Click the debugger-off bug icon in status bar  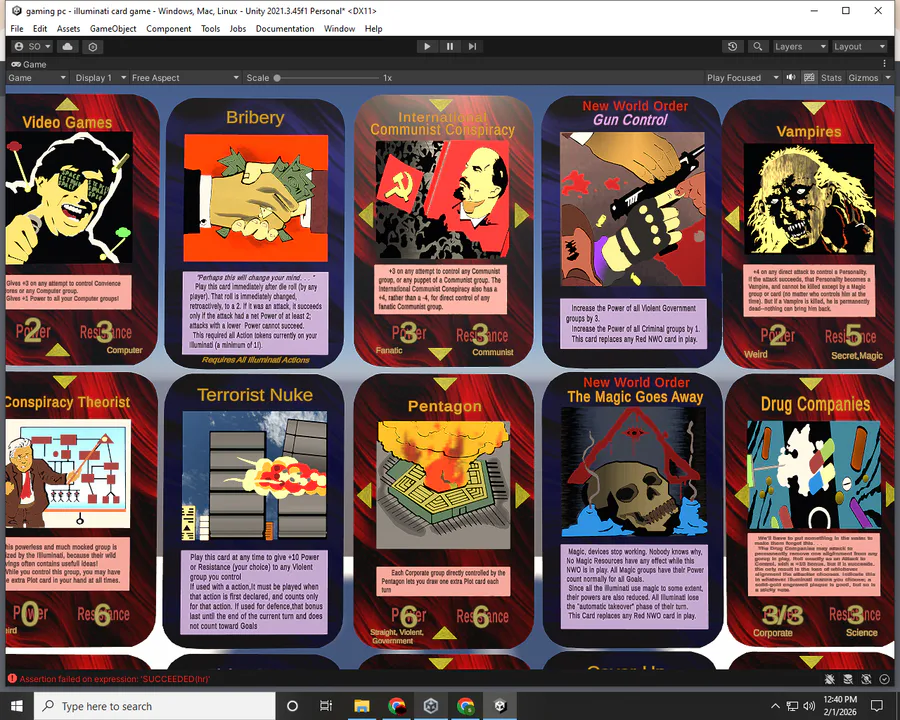tap(829, 679)
